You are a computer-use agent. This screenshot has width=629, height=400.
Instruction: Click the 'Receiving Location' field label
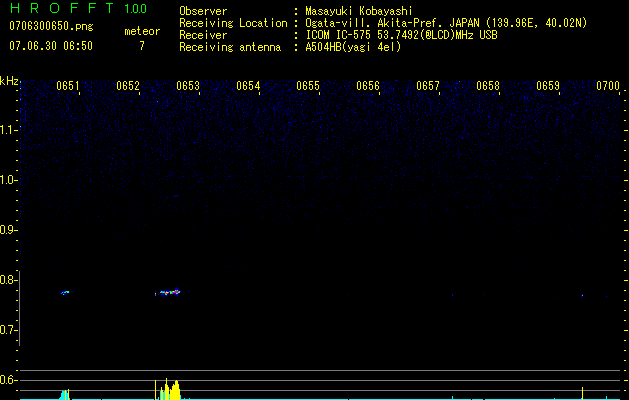coord(233,23)
